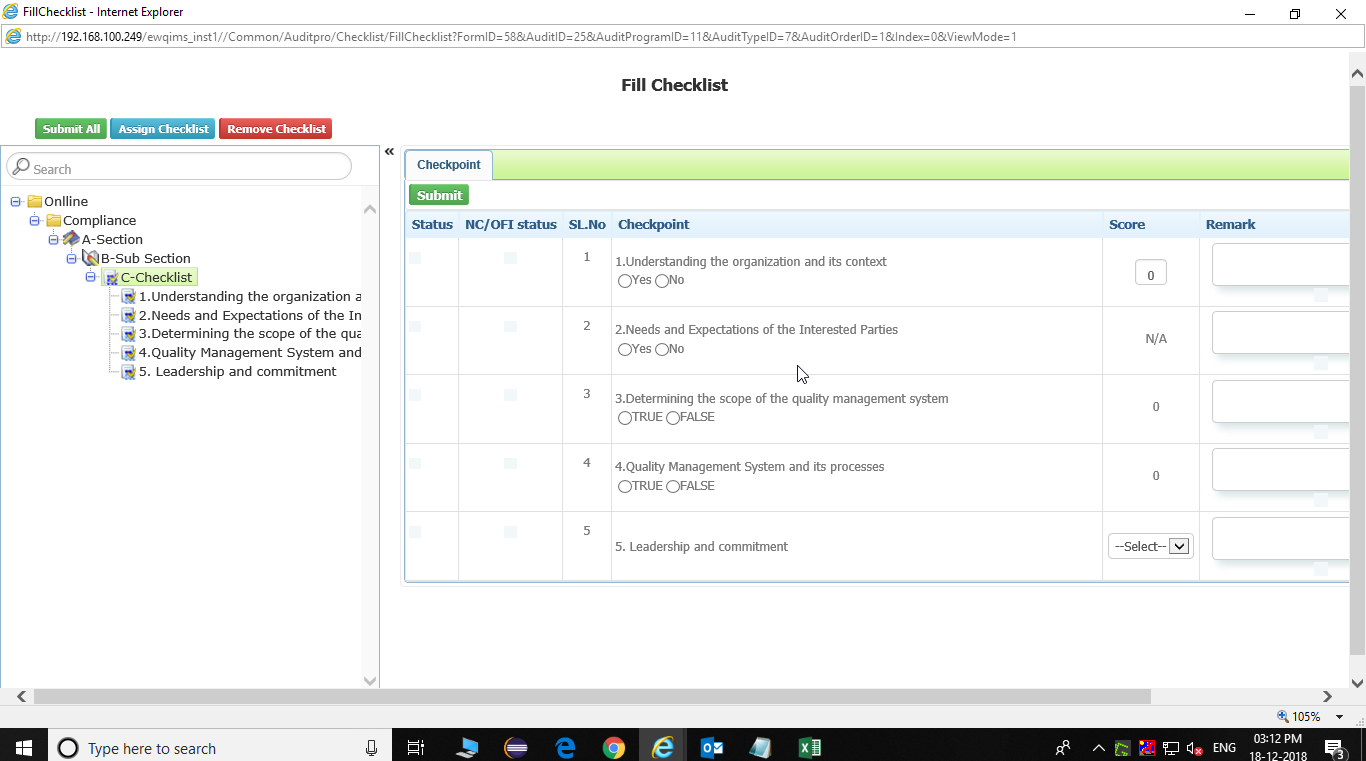Screen dimensions: 1366x761
Task: Click the tree Search input field
Action: coord(180,167)
